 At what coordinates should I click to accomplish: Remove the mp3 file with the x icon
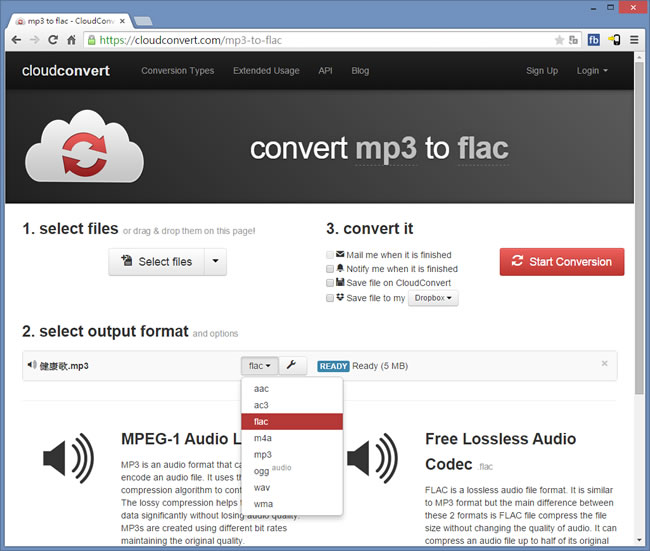pos(604,364)
